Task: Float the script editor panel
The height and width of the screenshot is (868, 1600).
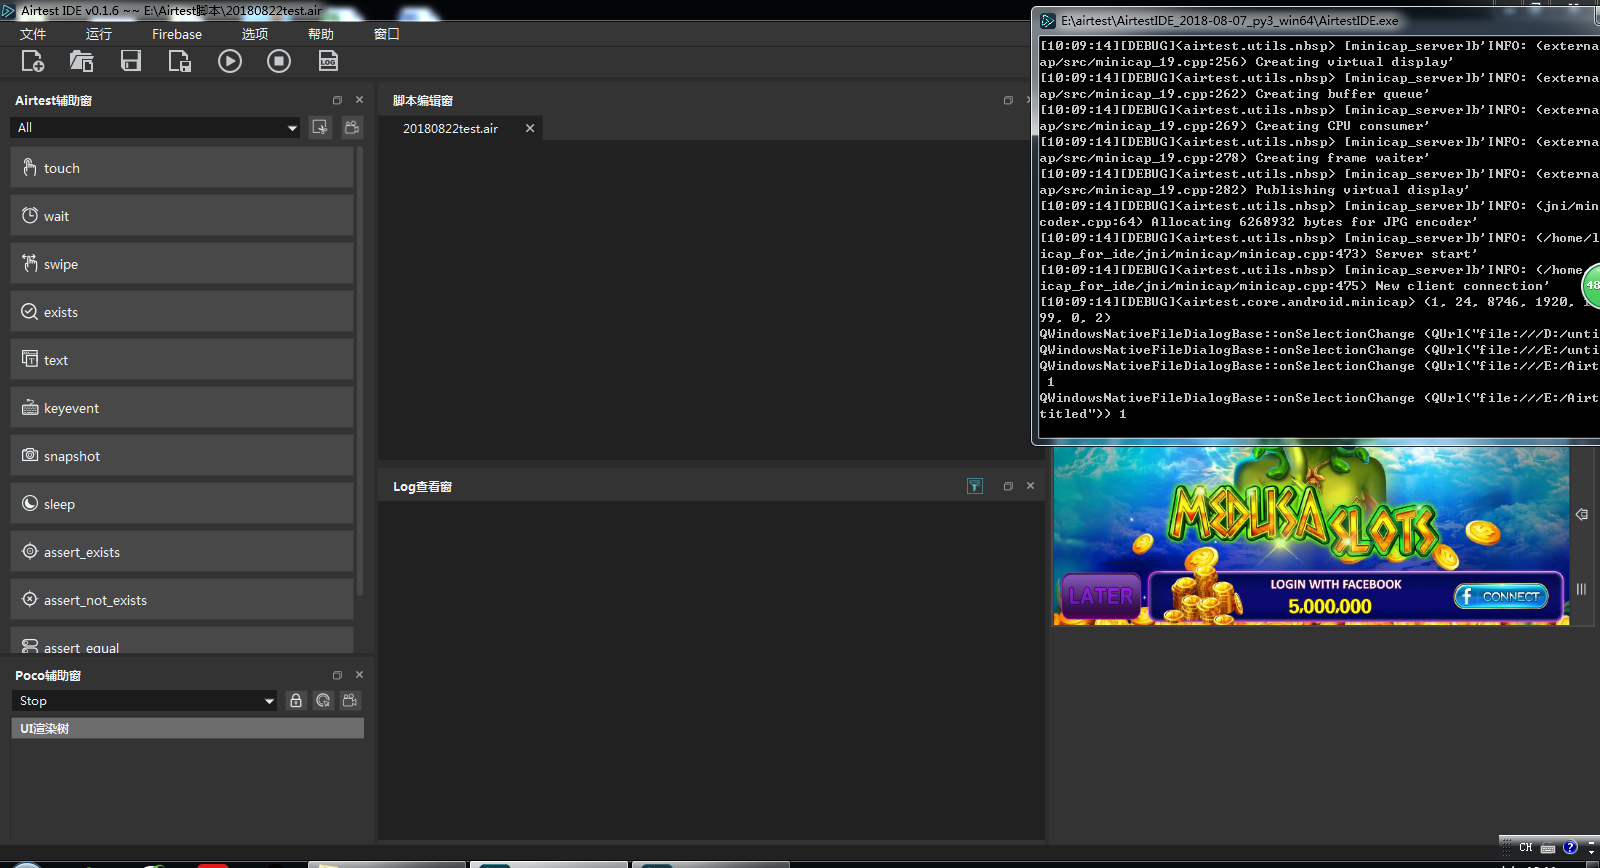Action: point(1008,100)
